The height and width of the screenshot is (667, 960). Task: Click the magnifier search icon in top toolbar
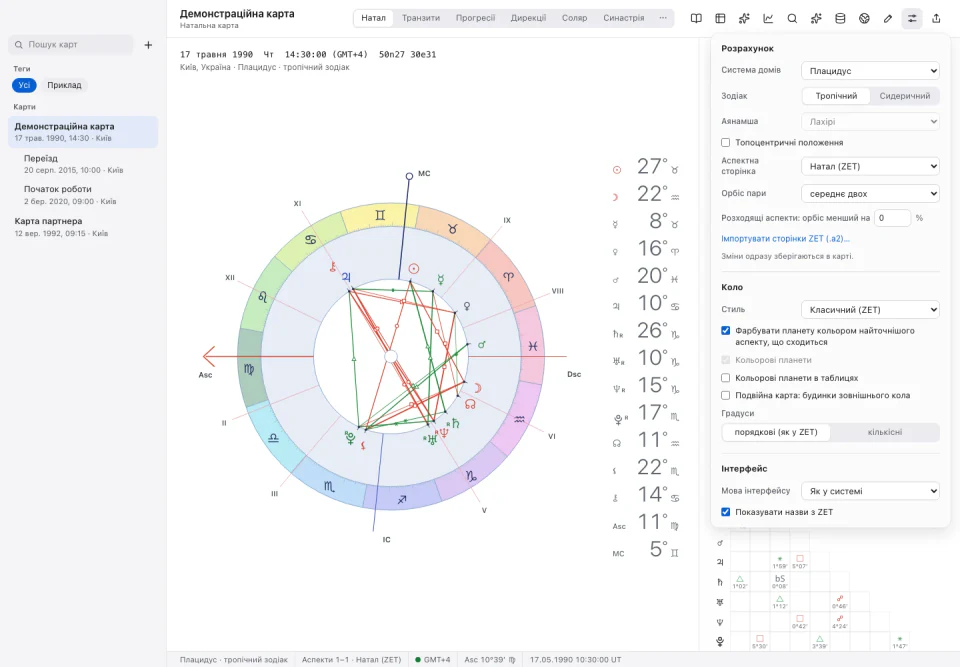792,18
